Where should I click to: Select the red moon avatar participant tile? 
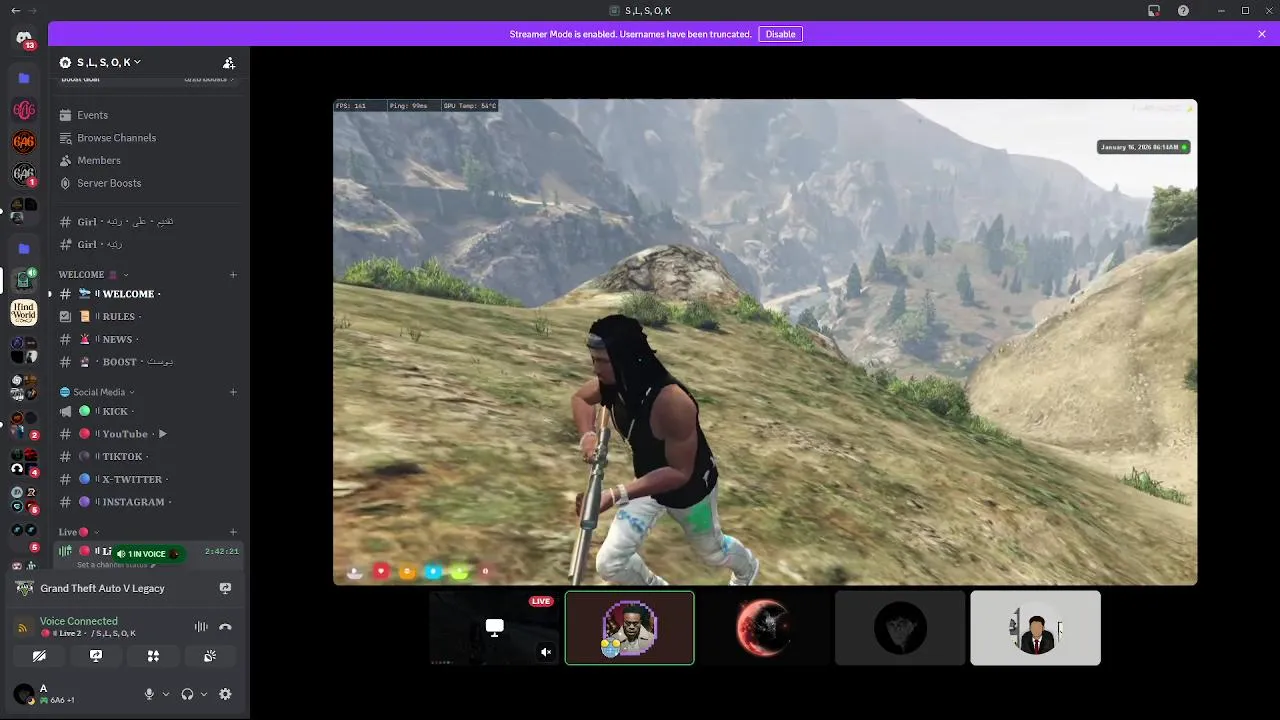[764, 628]
